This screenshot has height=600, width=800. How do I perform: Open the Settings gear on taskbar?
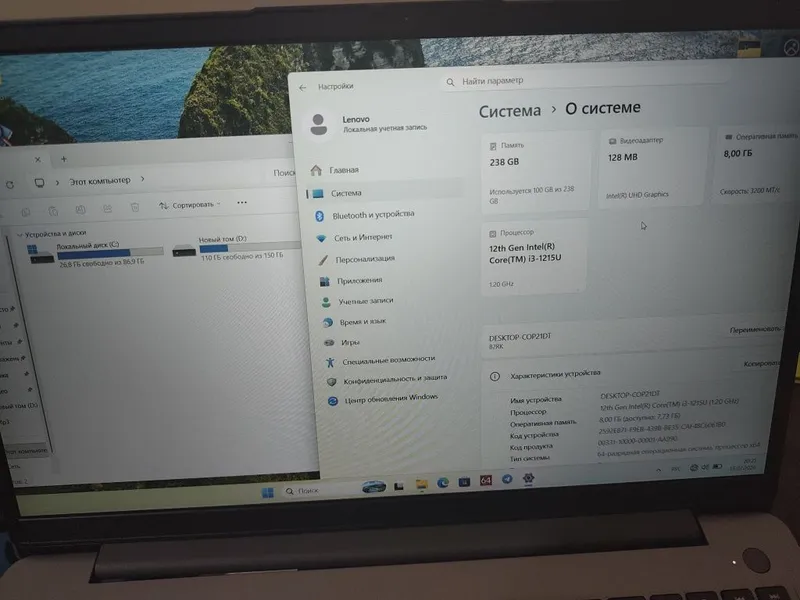(529, 478)
